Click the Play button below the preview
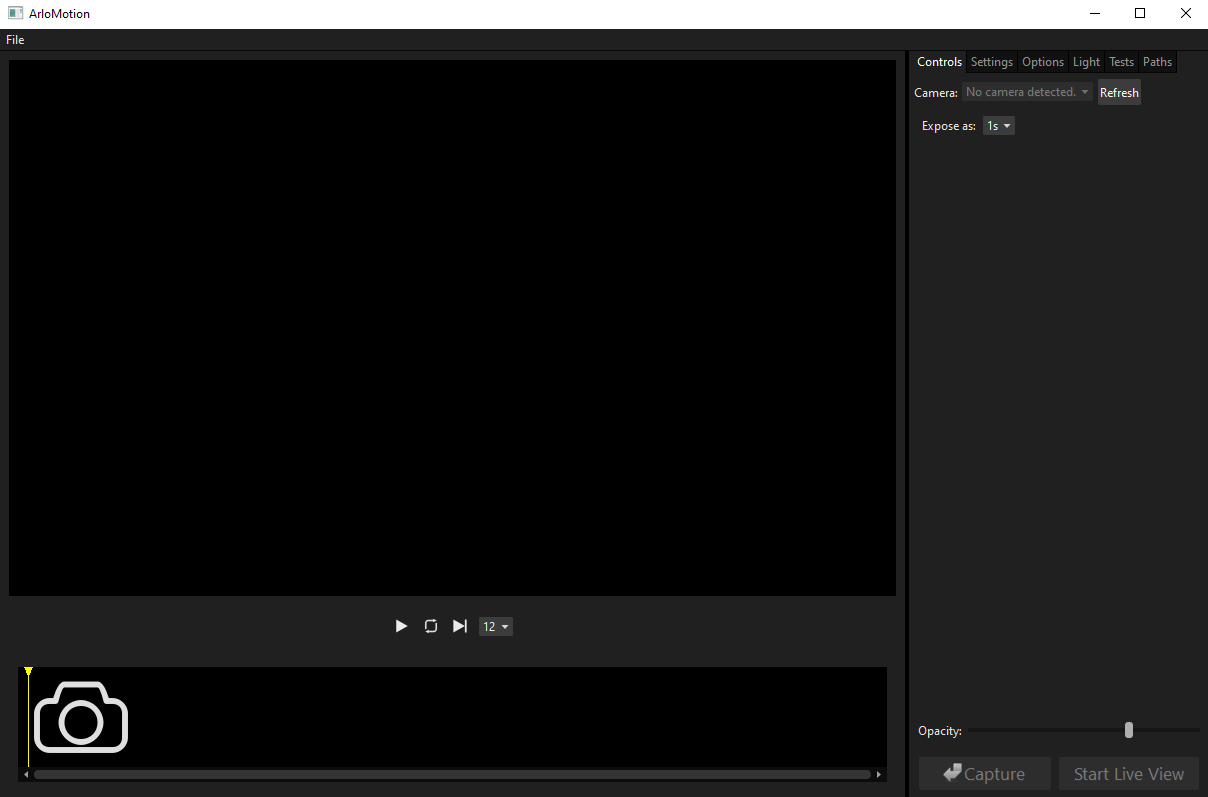This screenshot has height=797, width=1208. tap(401, 626)
